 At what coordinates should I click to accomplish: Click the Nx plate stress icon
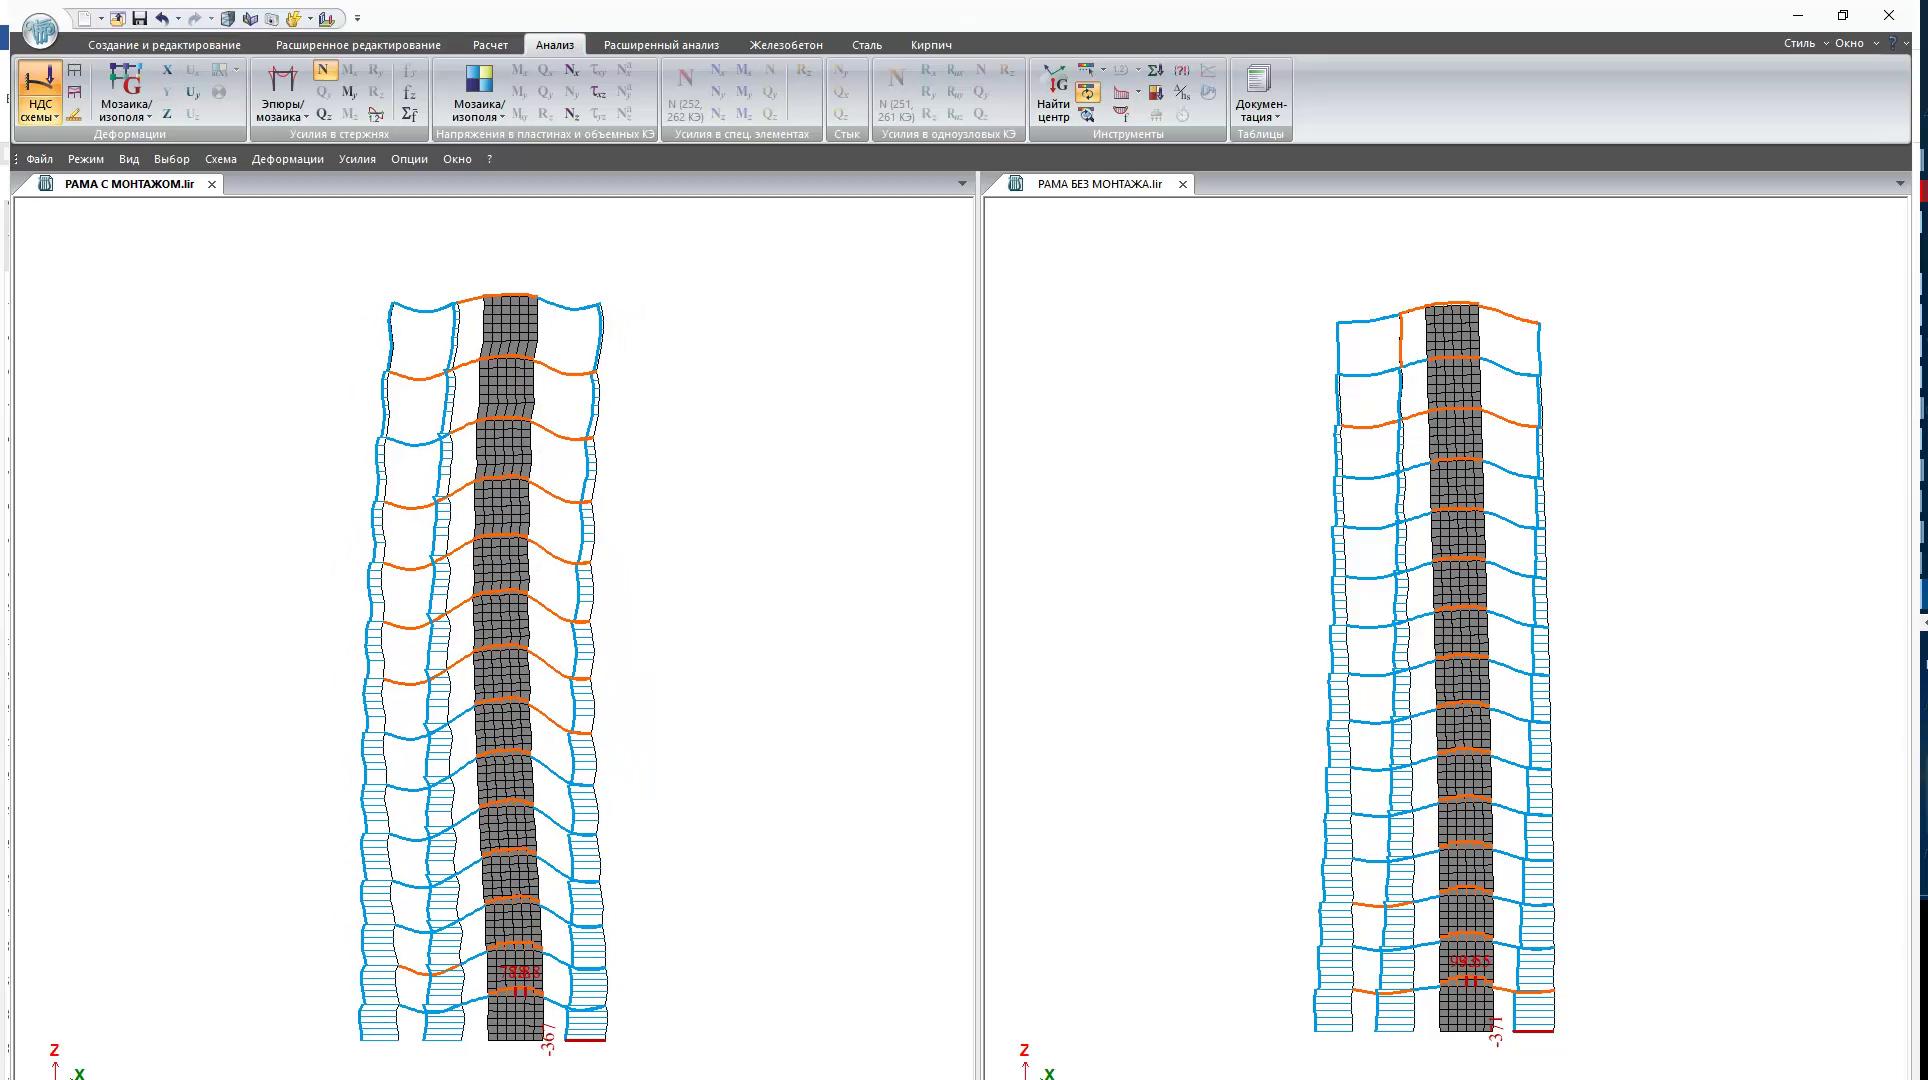[x=571, y=70]
